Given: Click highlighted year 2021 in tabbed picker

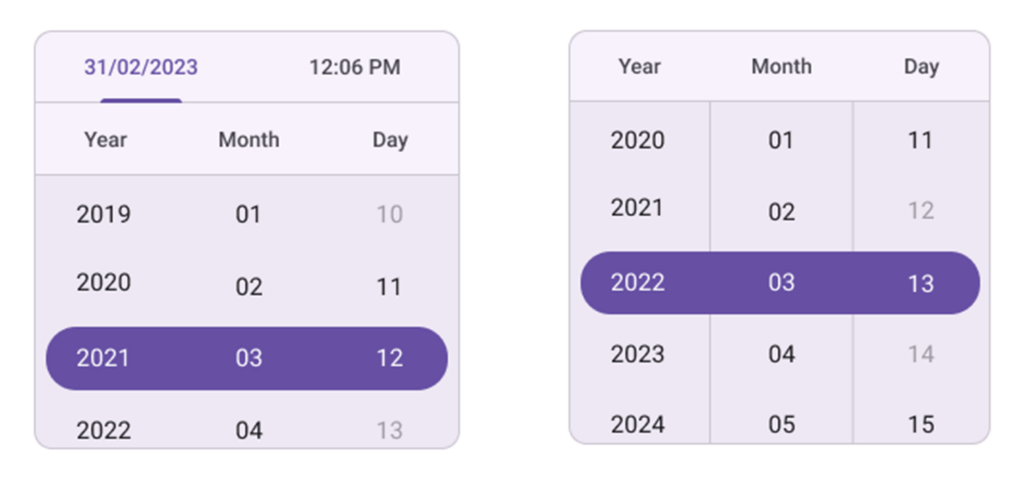Looking at the screenshot, I should click(104, 358).
